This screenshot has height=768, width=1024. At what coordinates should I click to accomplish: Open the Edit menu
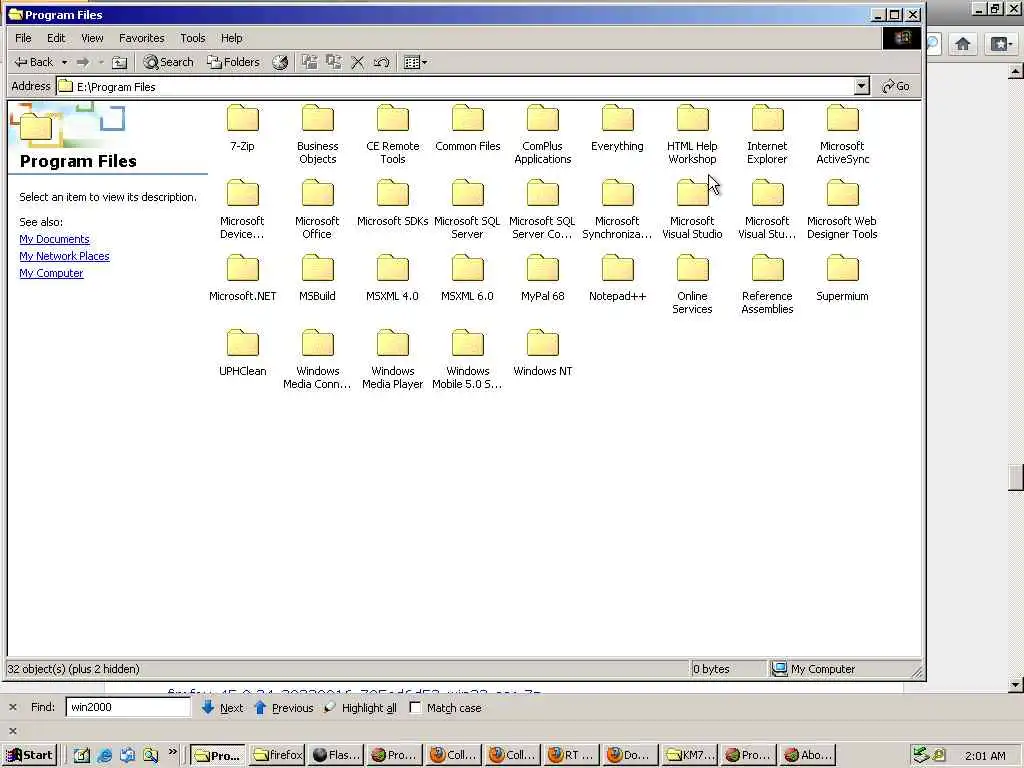[56, 38]
